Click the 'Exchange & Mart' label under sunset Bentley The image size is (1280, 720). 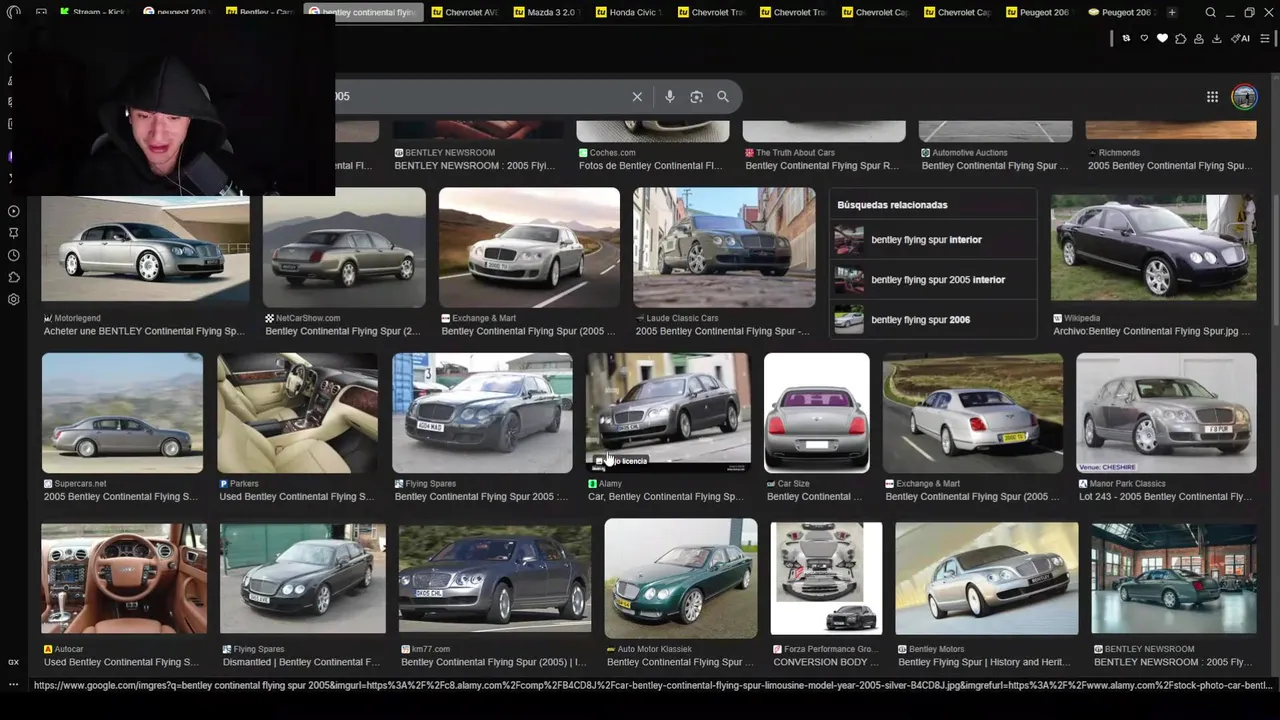(x=484, y=318)
